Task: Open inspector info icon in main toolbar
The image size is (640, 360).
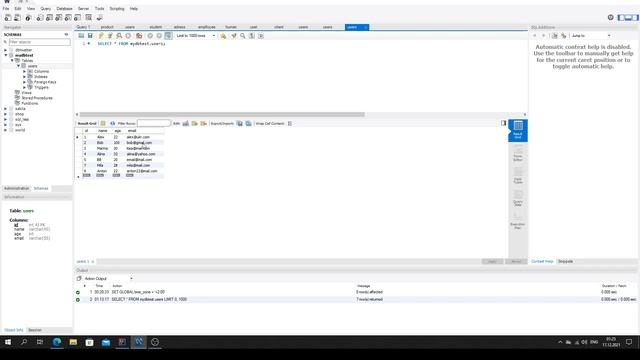Action: 28,18
